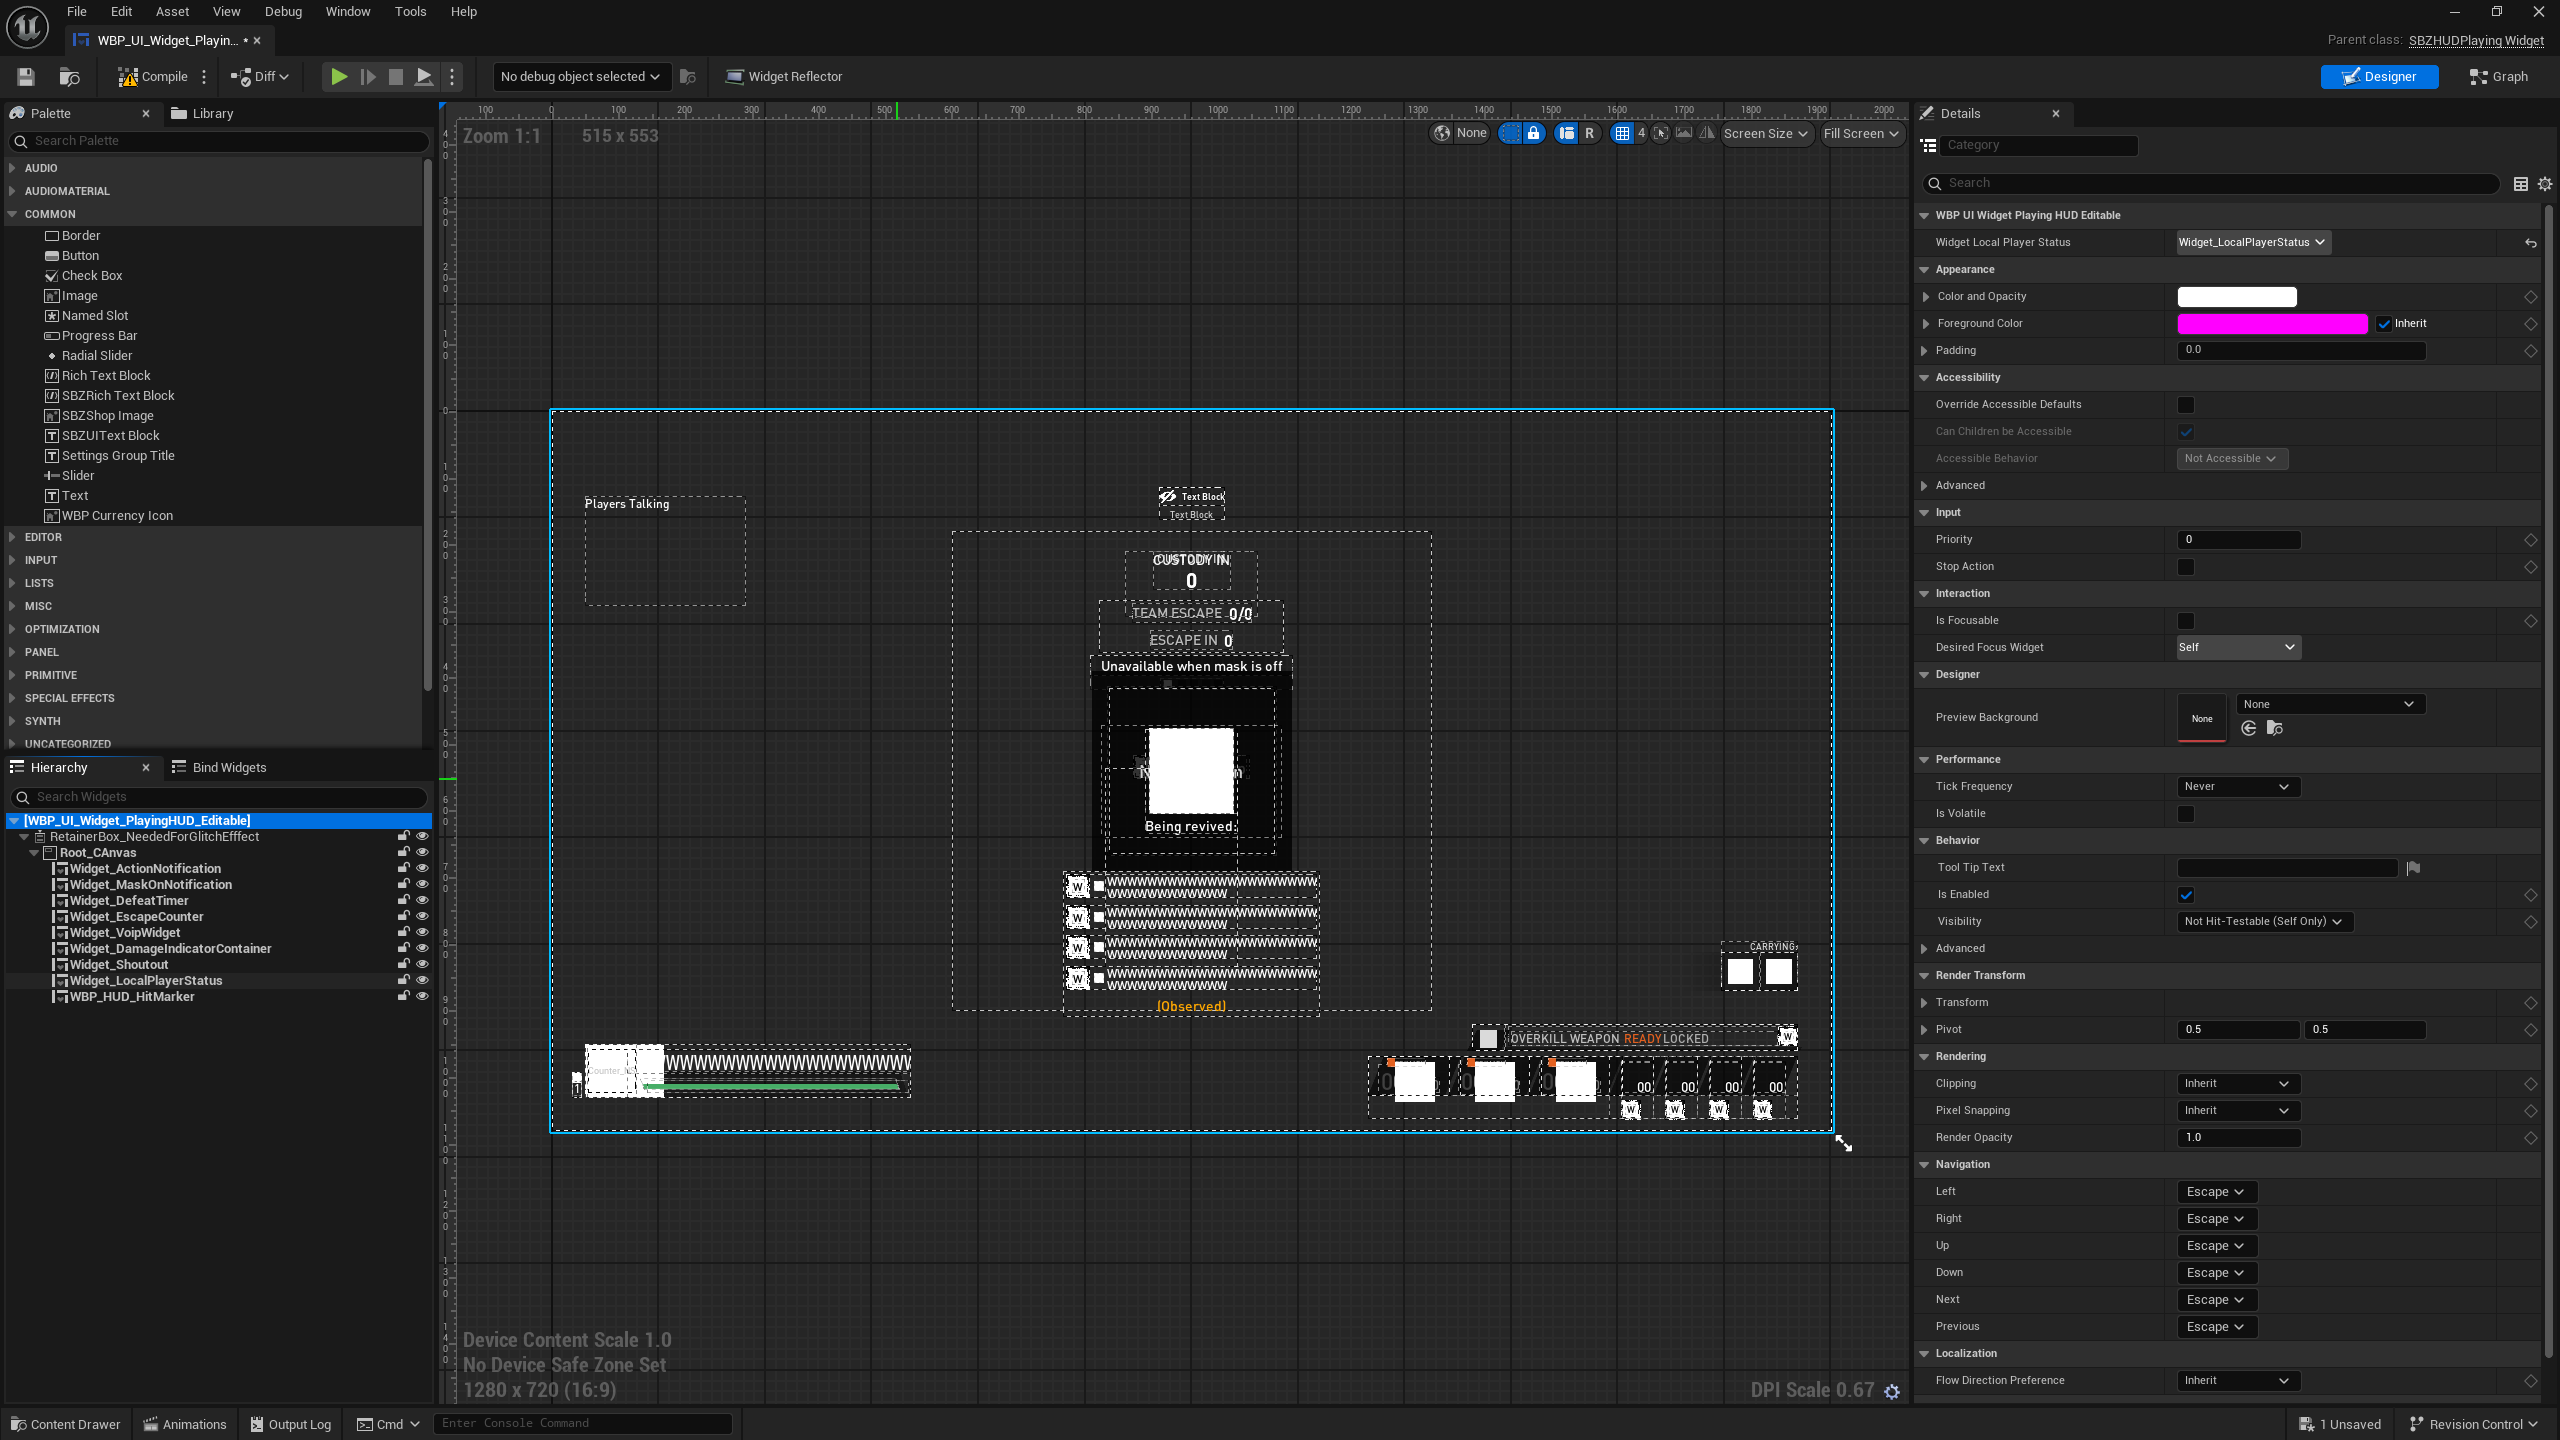This screenshot has width=2560, height=1440.
Task: Toggle the lock of Widget_Shoutout row
Action: (x=404, y=964)
